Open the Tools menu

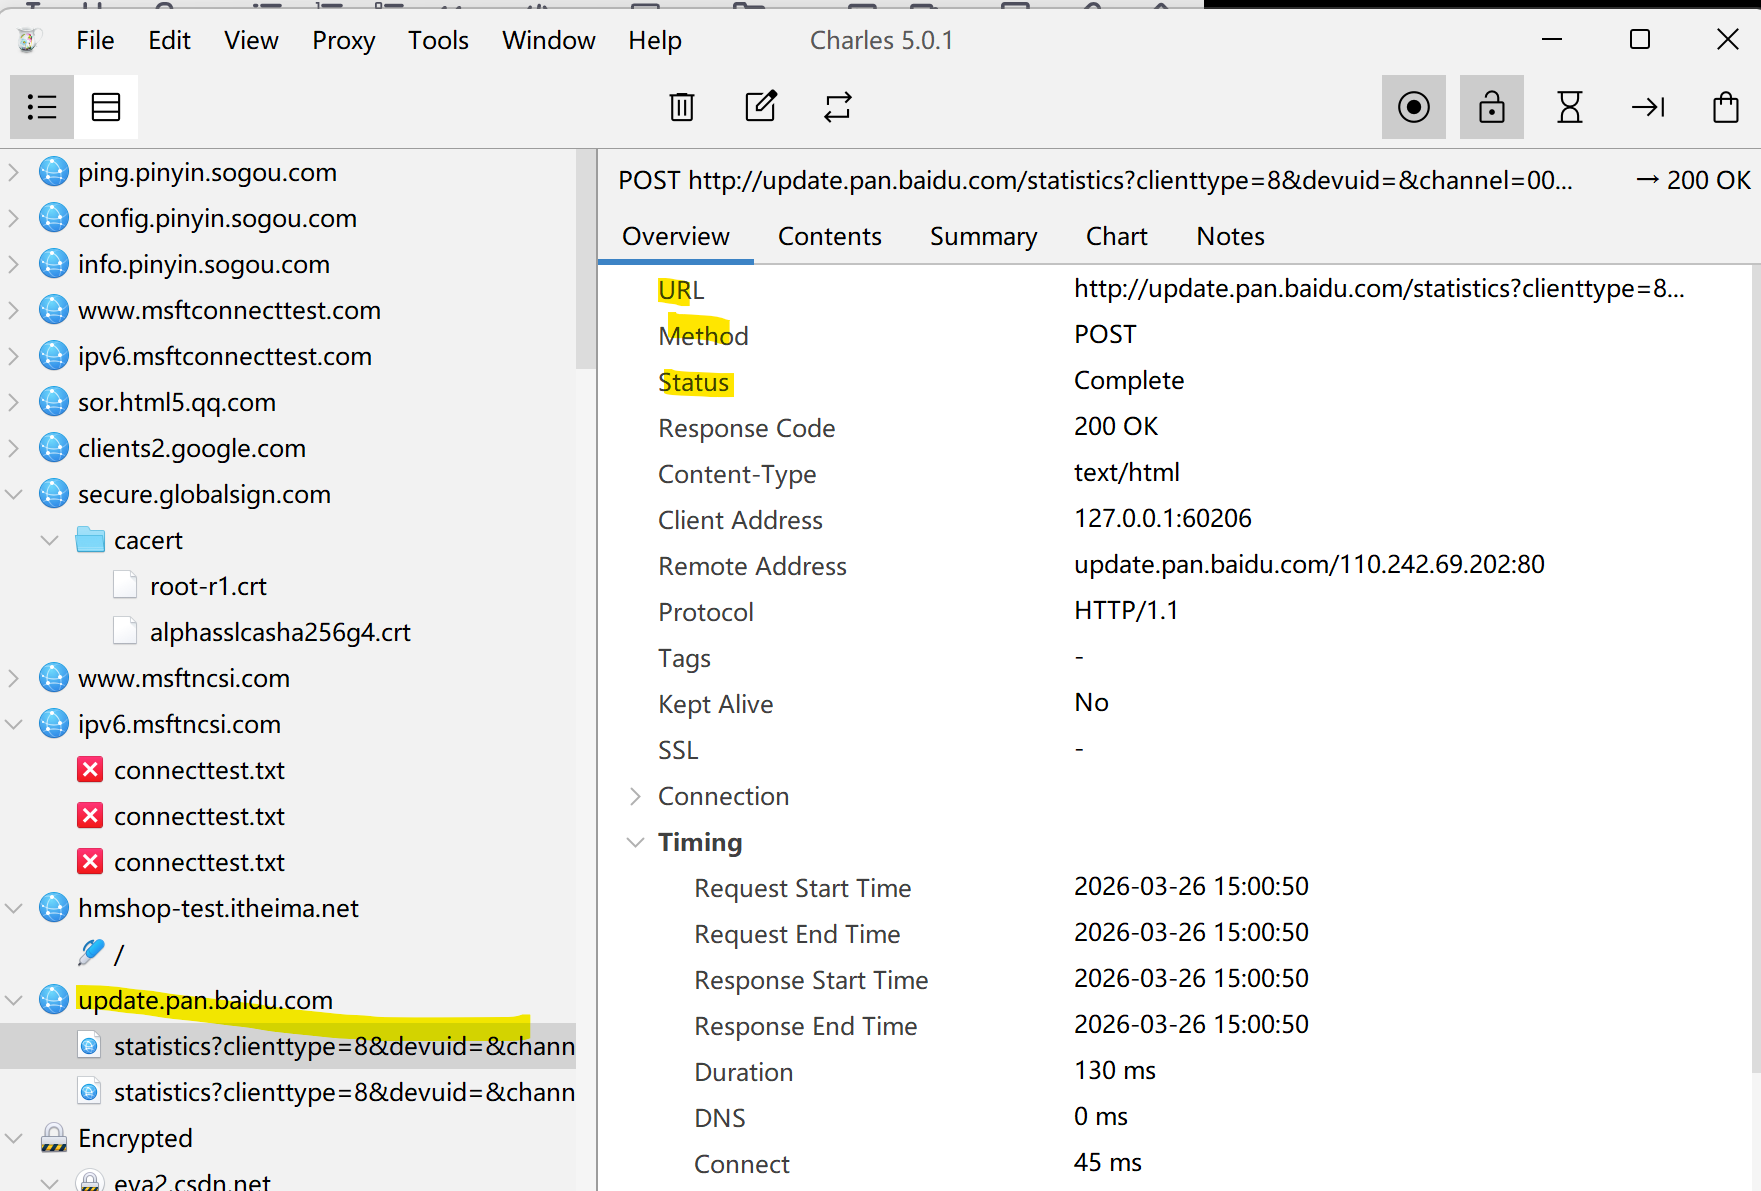click(438, 40)
